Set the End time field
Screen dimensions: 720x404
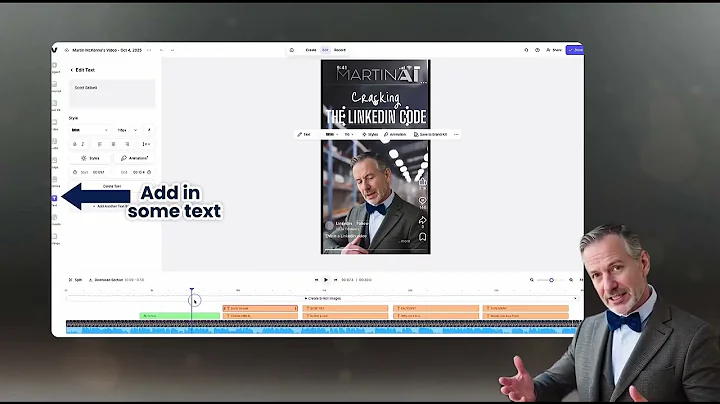point(139,173)
